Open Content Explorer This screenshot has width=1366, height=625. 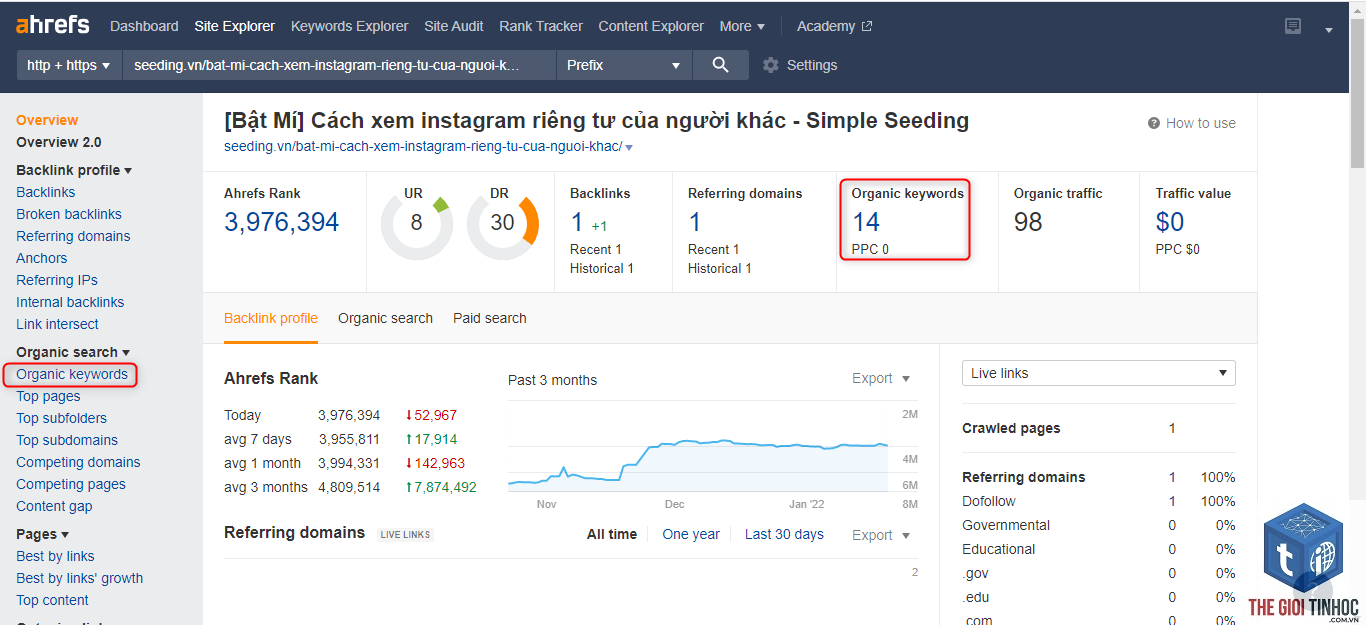click(651, 26)
